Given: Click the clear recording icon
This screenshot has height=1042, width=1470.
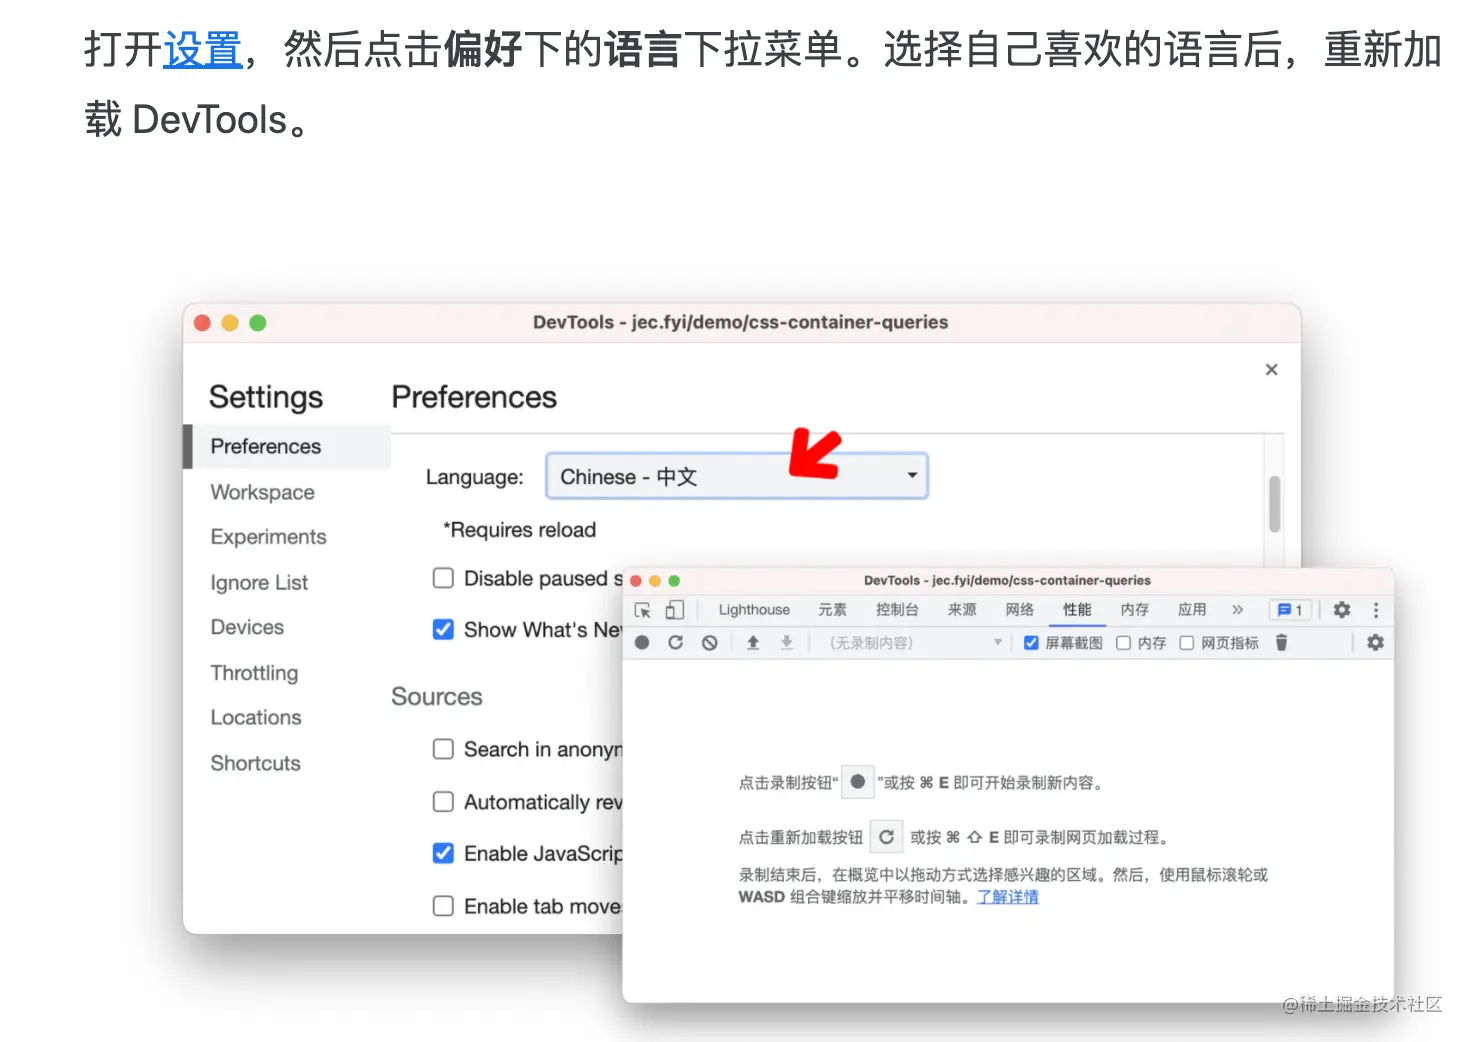Looking at the screenshot, I should pyautogui.click(x=709, y=643).
